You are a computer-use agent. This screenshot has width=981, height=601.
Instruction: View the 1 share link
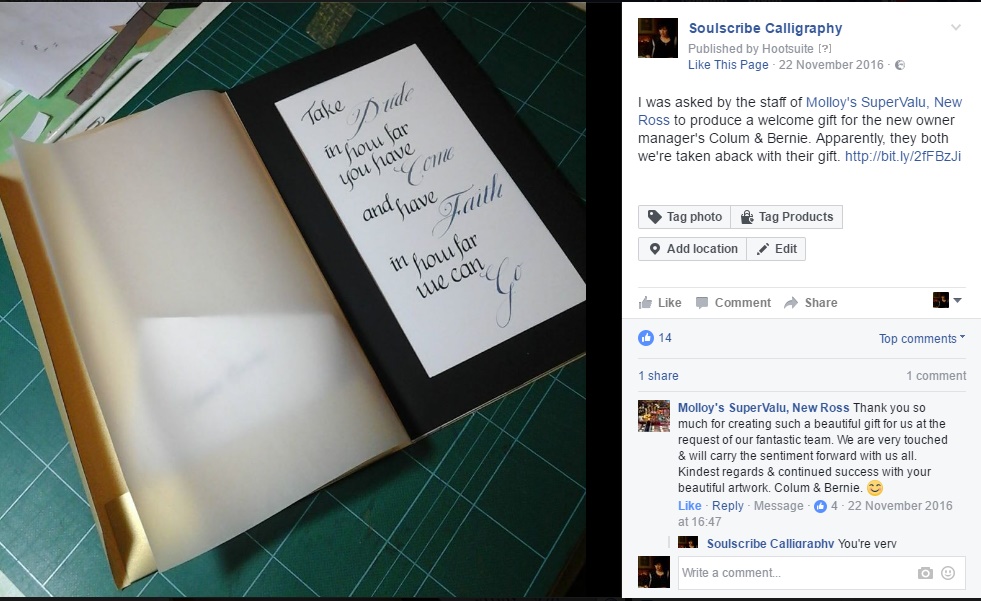click(x=658, y=376)
